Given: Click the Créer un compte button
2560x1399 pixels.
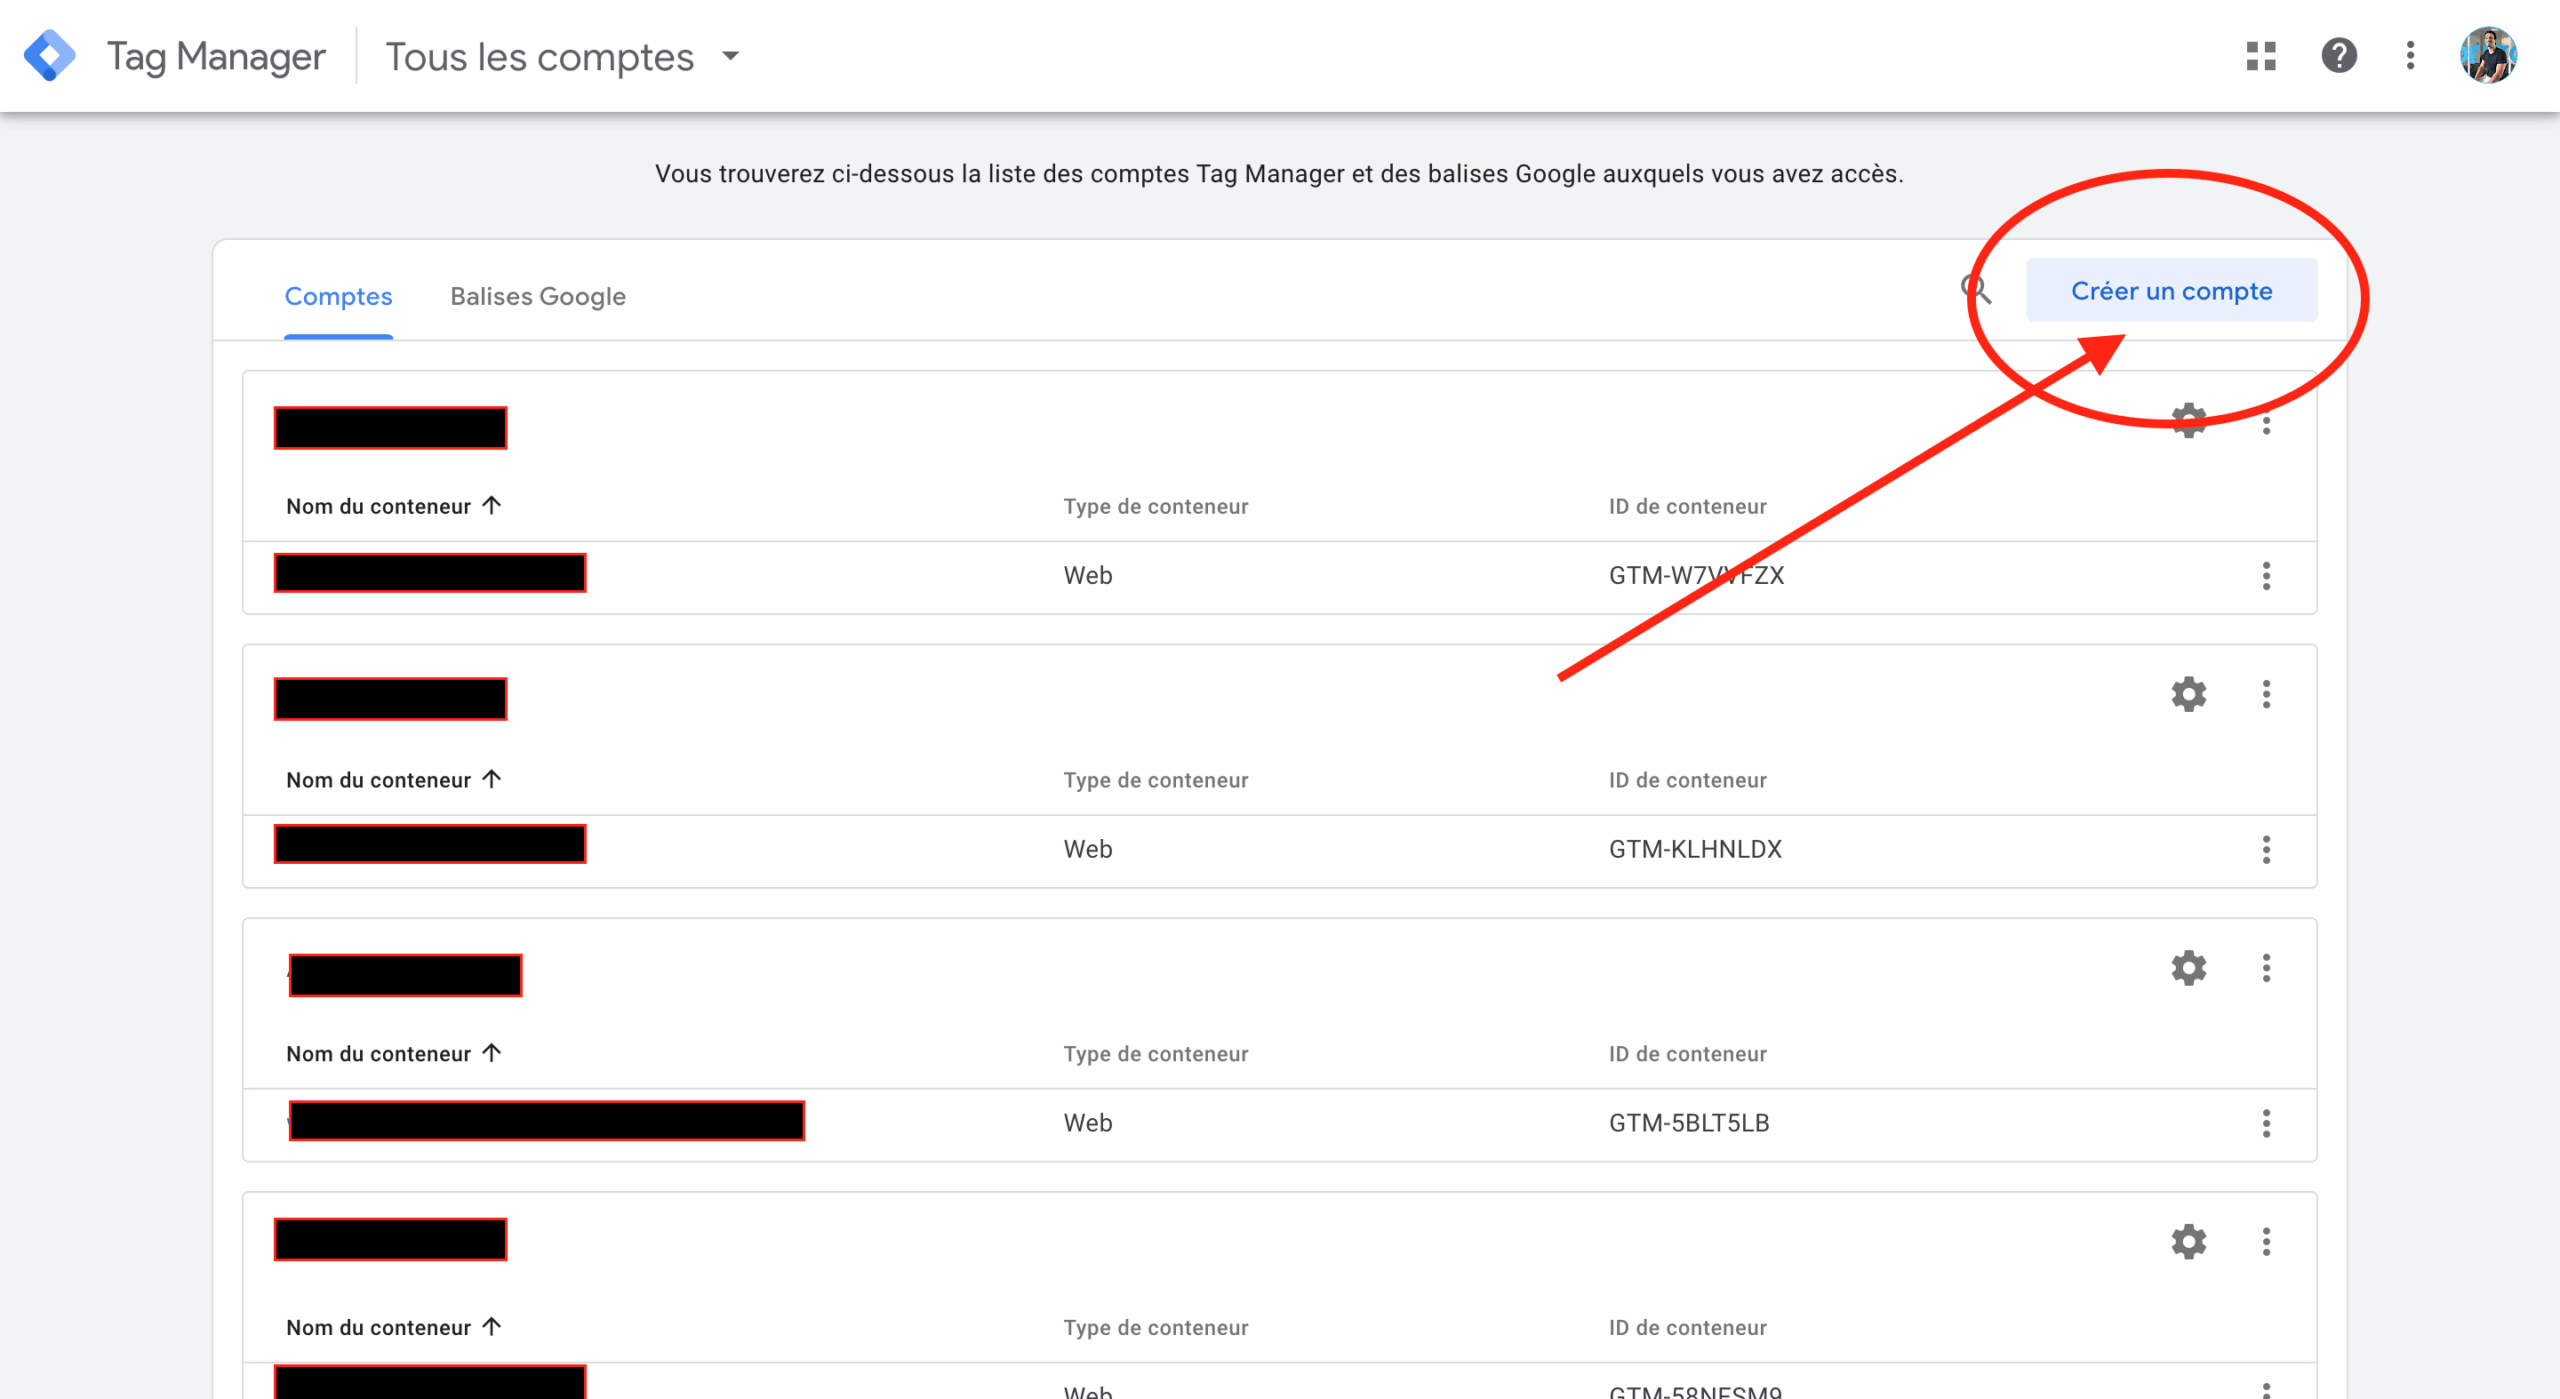Looking at the screenshot, I should [2171, 291].
